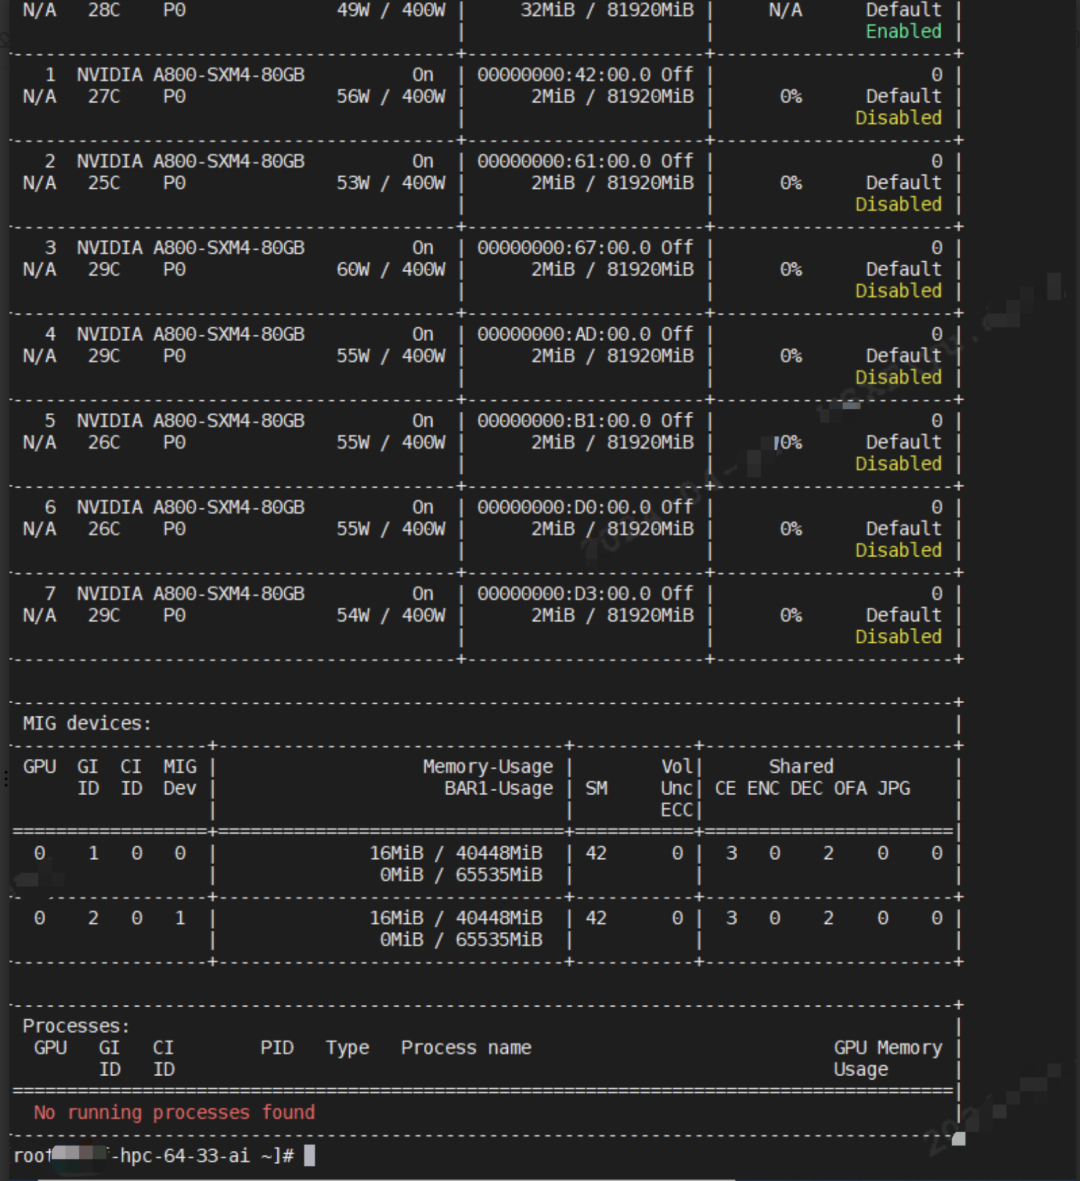Click GPU 1's 'NVIDIA A800-SXM4-80GB' name
This screenshot has width=1080, height=1181.
coord(191,75)
